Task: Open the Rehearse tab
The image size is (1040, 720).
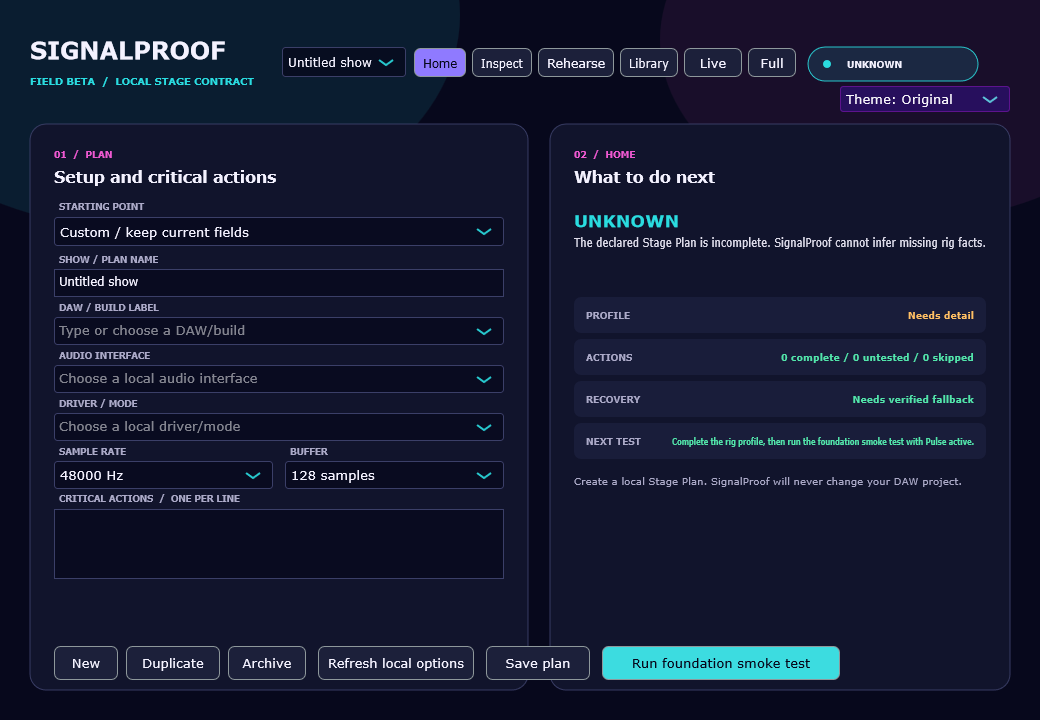Action: click(x=576, y=63)
